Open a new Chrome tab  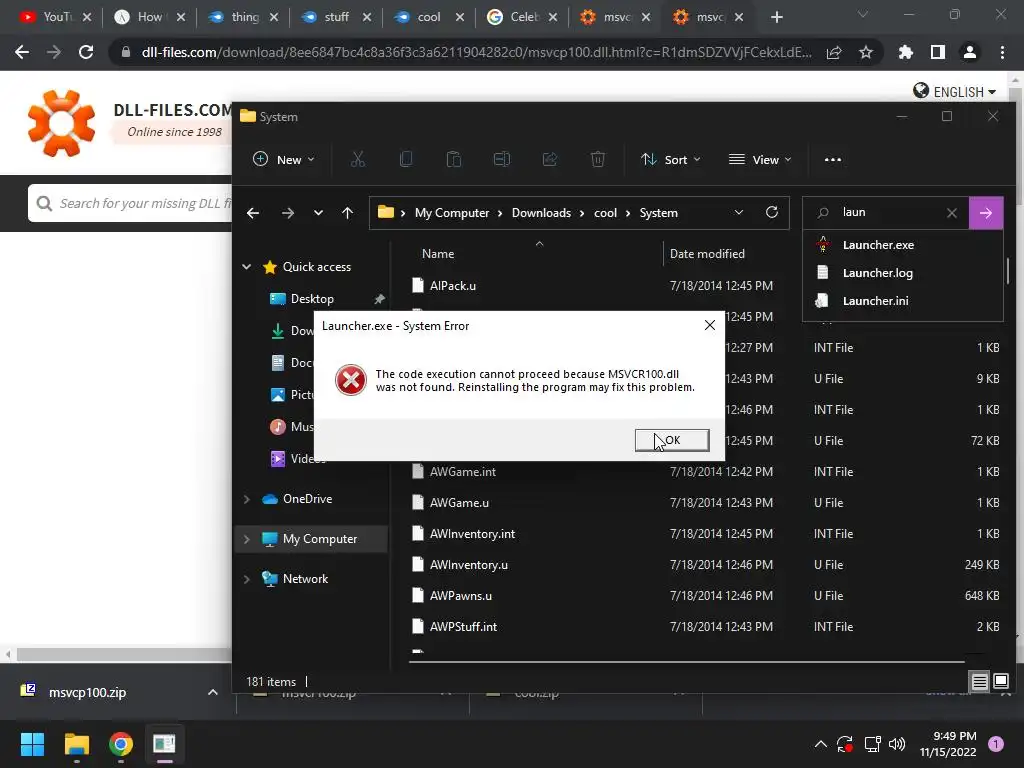pyautogui.click(x=776, y=17)
